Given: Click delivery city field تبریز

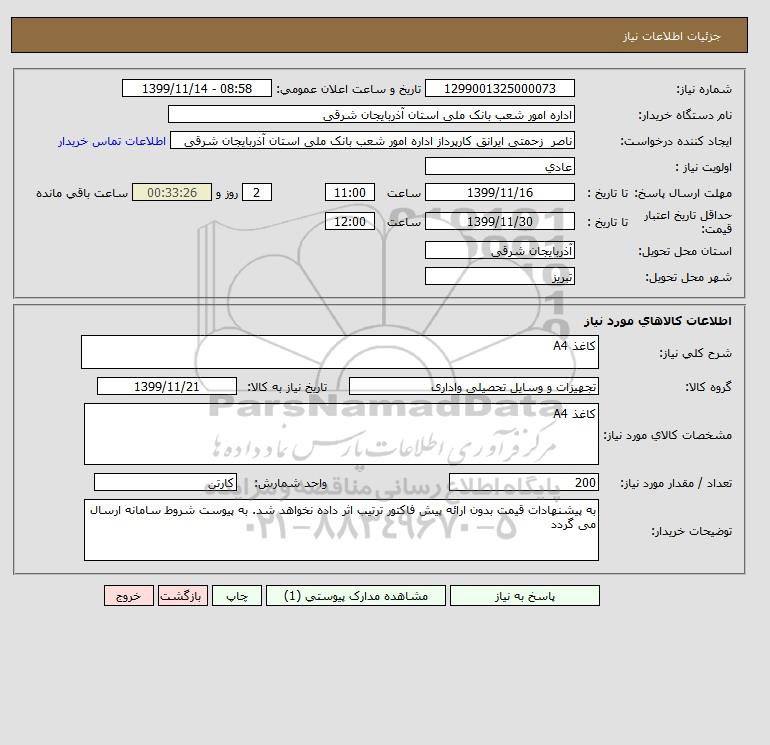Looking at the screenshot, I should click(499, 276).
